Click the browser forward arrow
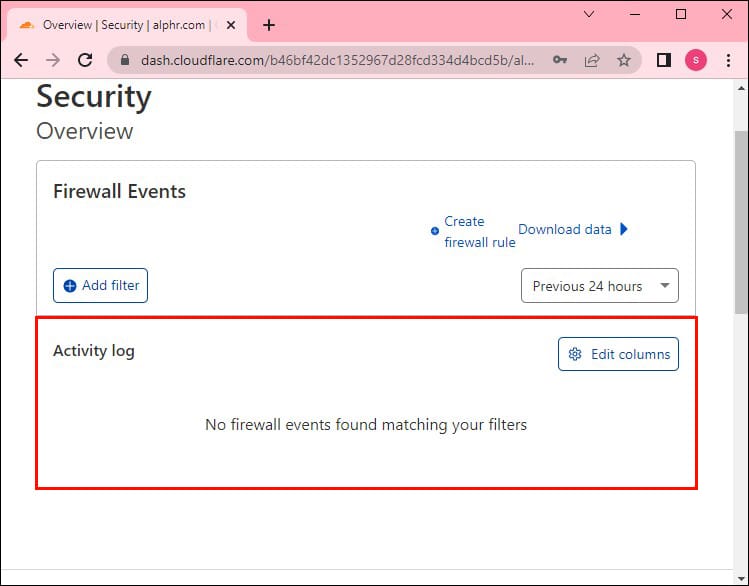Image resolution: width=749 pixels, height=586 pixels. [x=52, y=60]
